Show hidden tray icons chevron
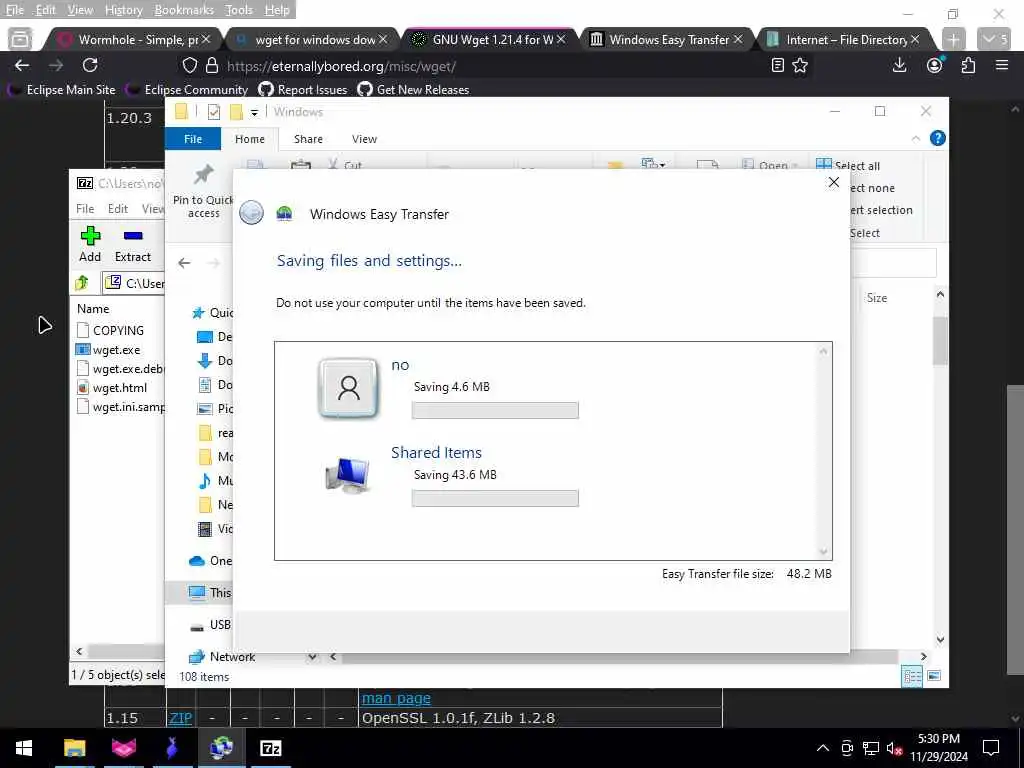The height and width of the screenshot is (768, 1024). [x=823, y=748]
